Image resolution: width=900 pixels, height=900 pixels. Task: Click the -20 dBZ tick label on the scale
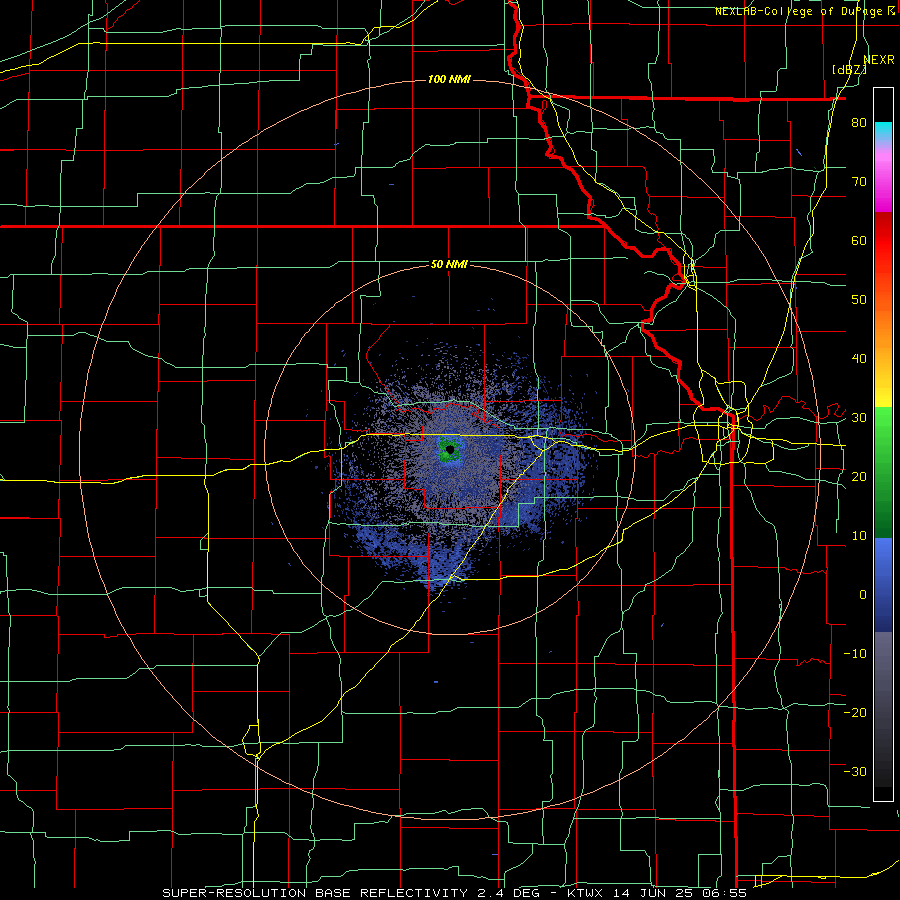[x=855, y=713]
